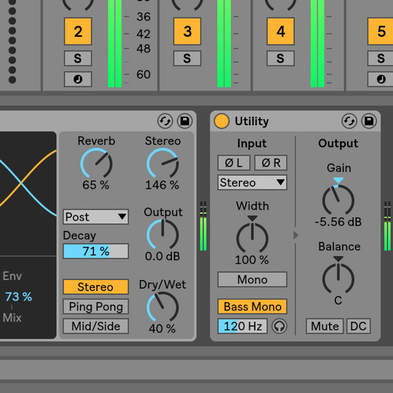Click the Reverb amount knob

coord(96,164)
